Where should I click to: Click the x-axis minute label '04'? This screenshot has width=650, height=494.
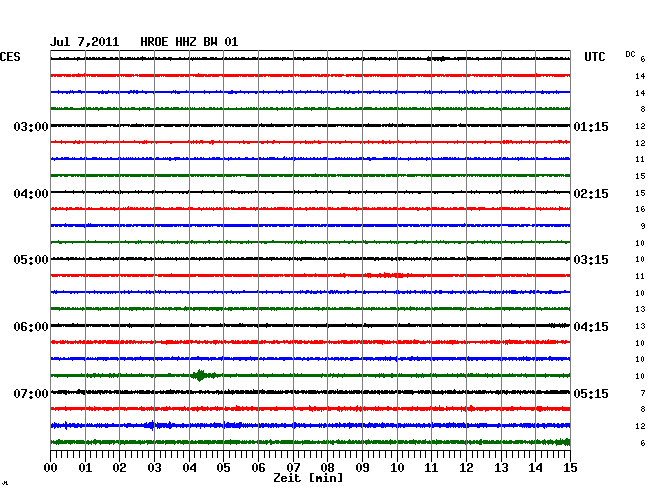coord(189,467)
